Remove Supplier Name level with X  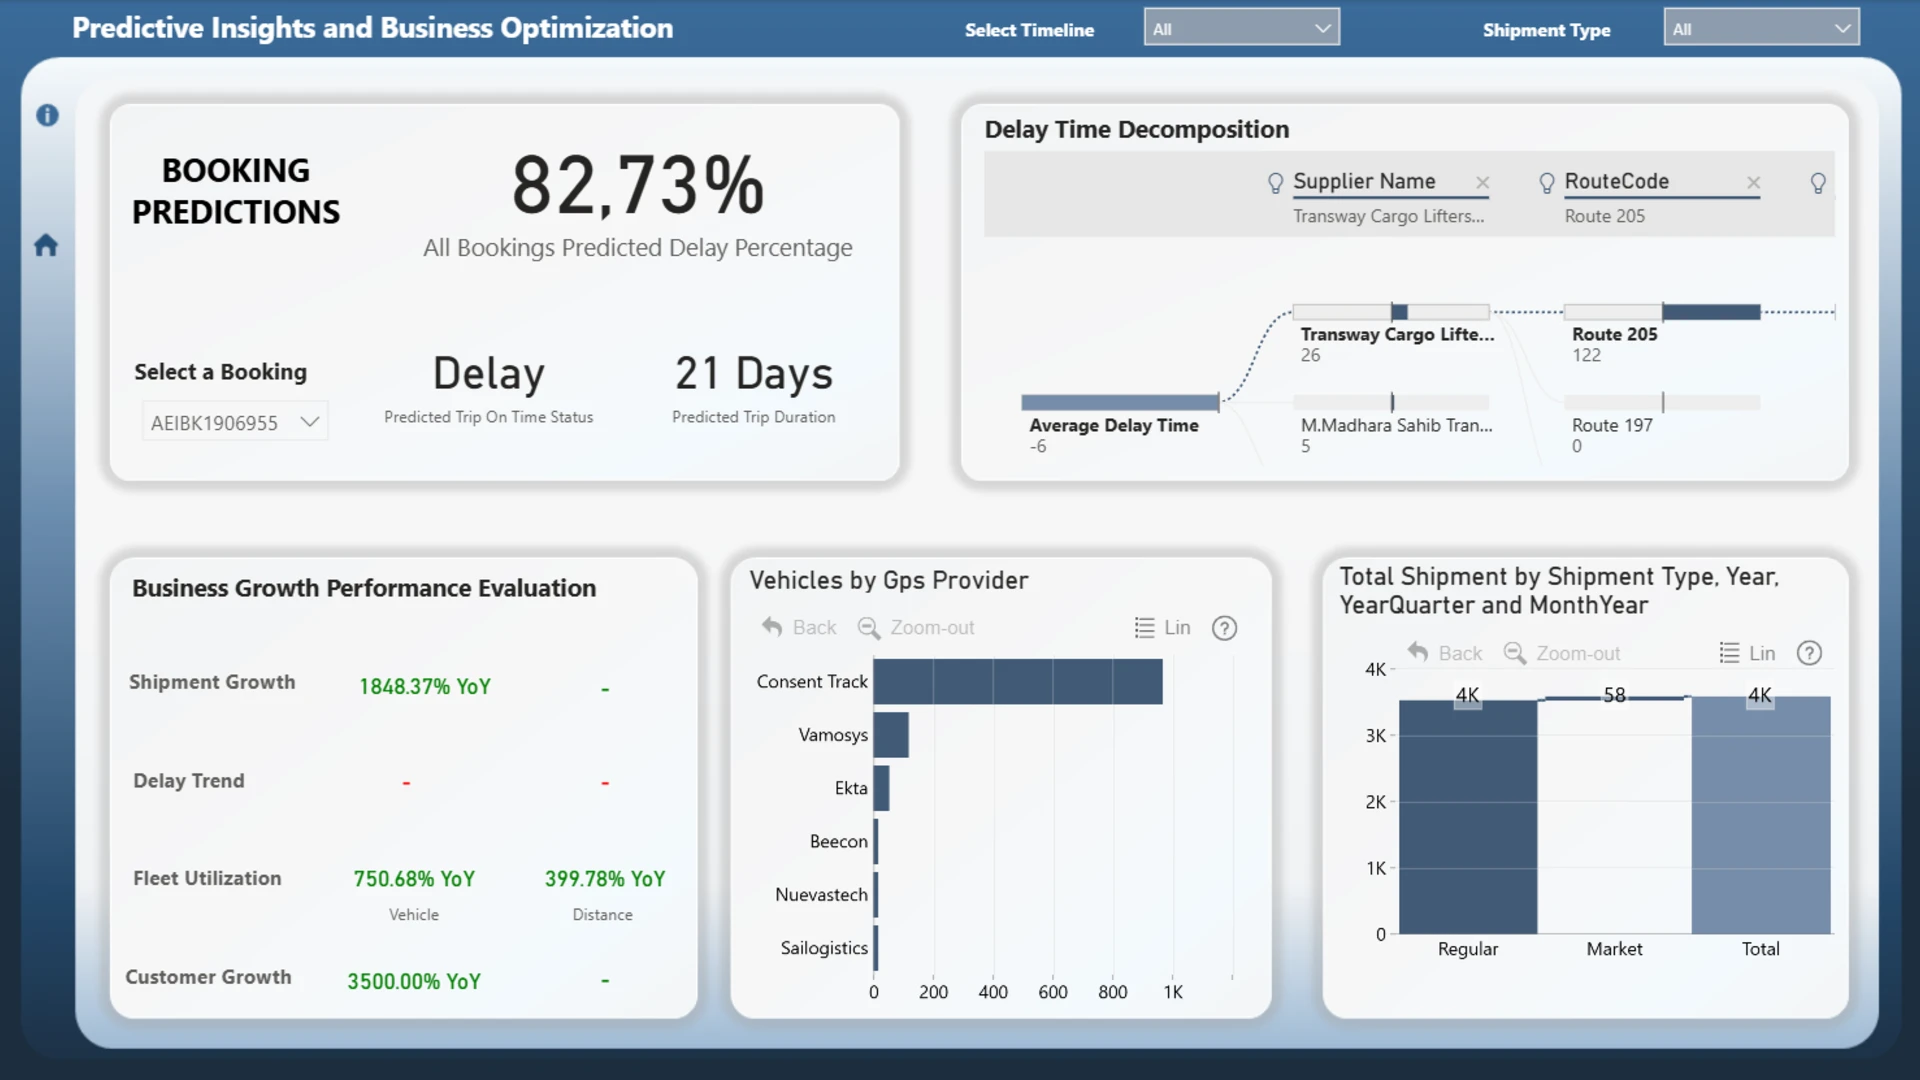point(1483,182)
